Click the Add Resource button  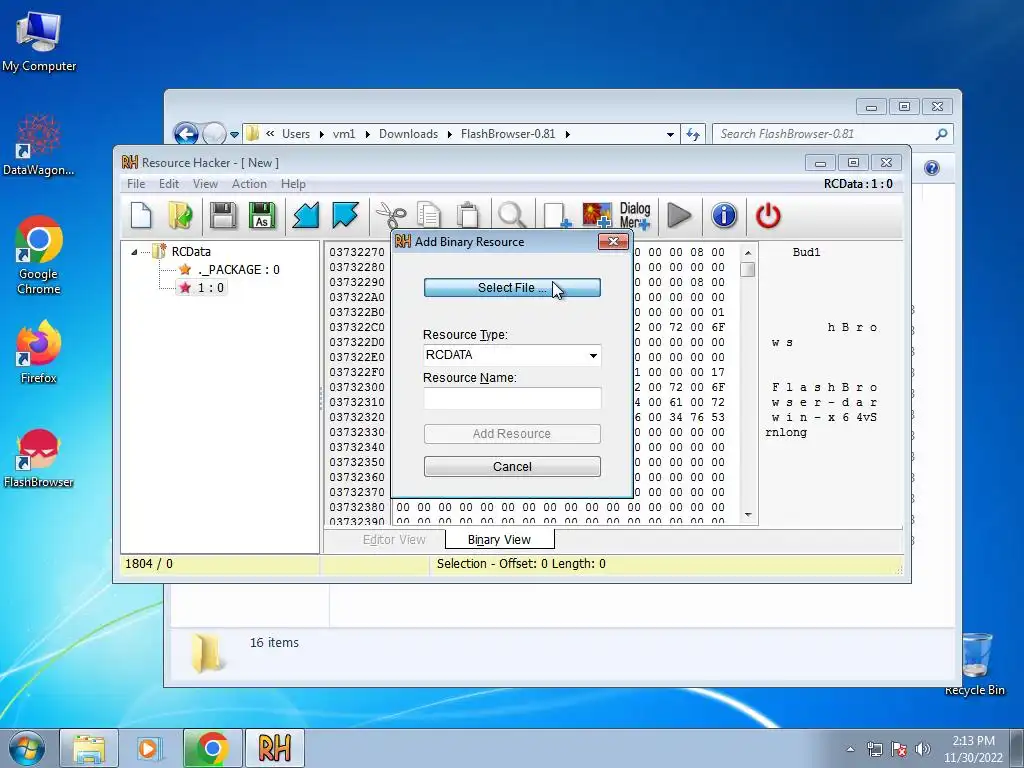512,434
